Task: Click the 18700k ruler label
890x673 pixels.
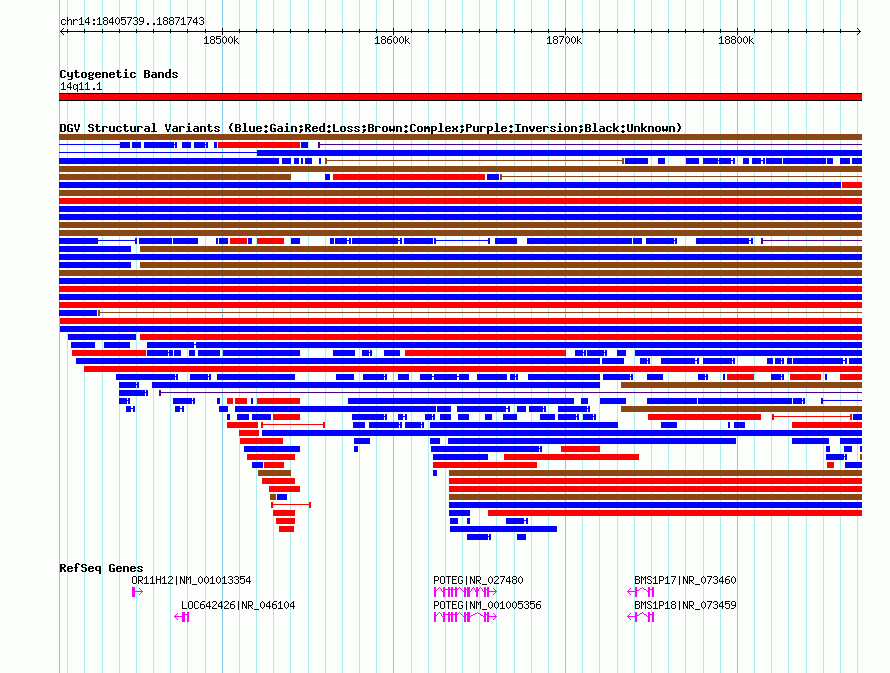Action: point(564,40)
